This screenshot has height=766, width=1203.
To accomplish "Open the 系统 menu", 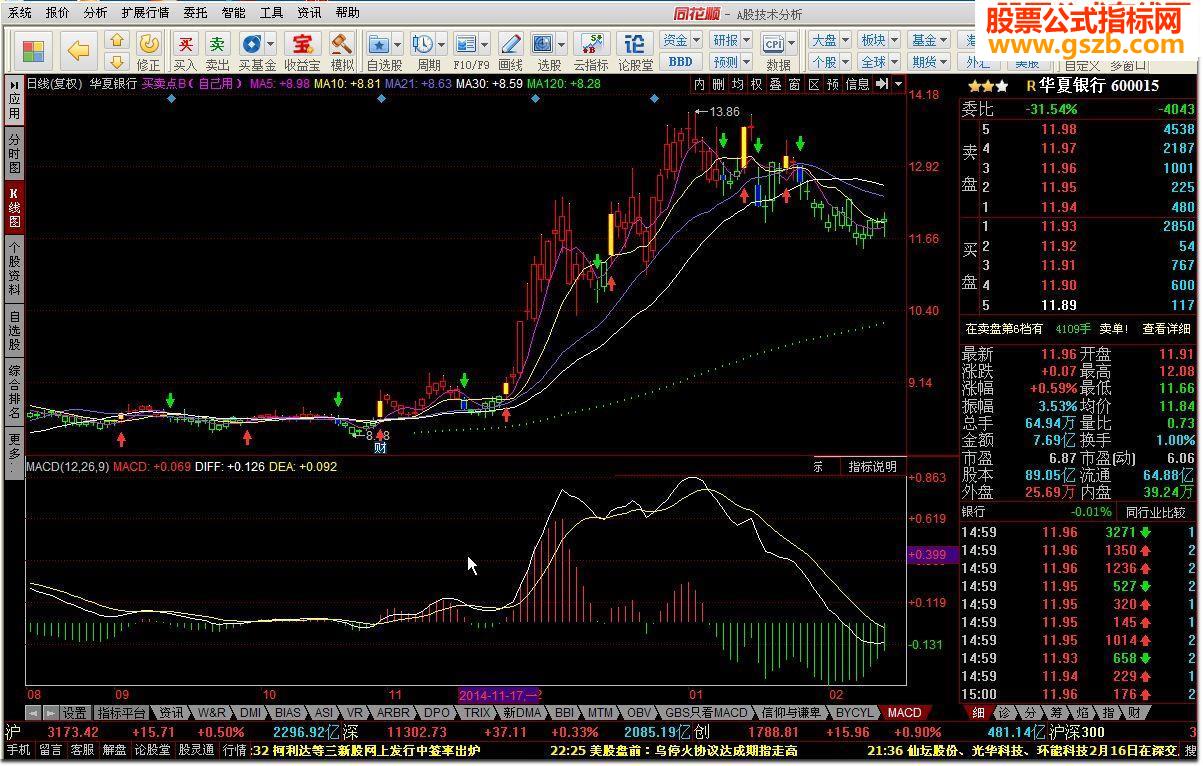I will coord(20,13).
